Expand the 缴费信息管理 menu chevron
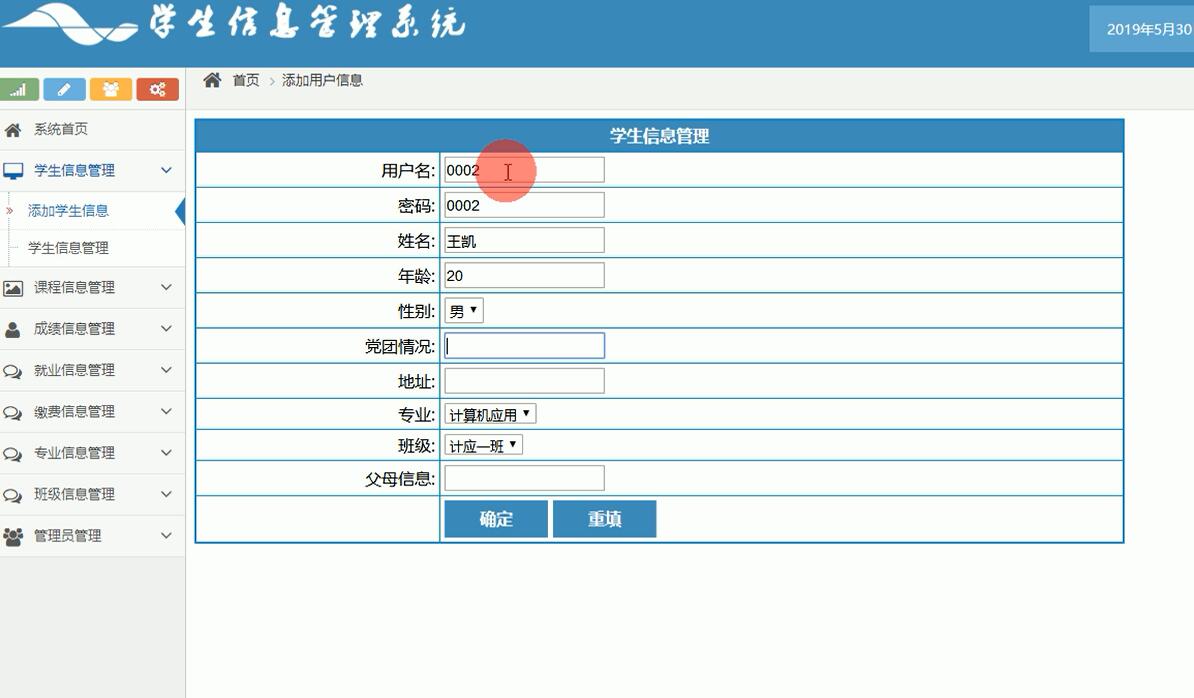 (x=166, y=411)
